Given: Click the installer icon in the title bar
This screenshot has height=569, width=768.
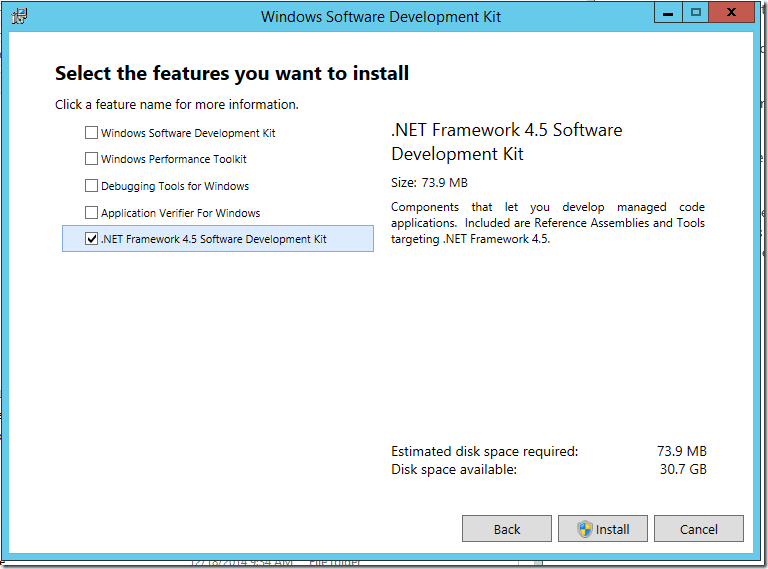Looking at the screenshot, I should click(x=19, y=16).
